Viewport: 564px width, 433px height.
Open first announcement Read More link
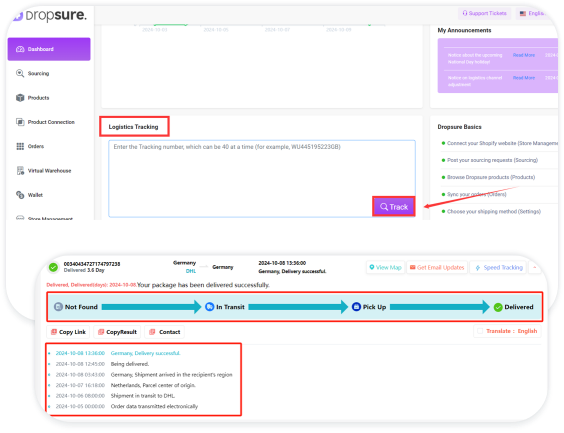pos(524,55)
